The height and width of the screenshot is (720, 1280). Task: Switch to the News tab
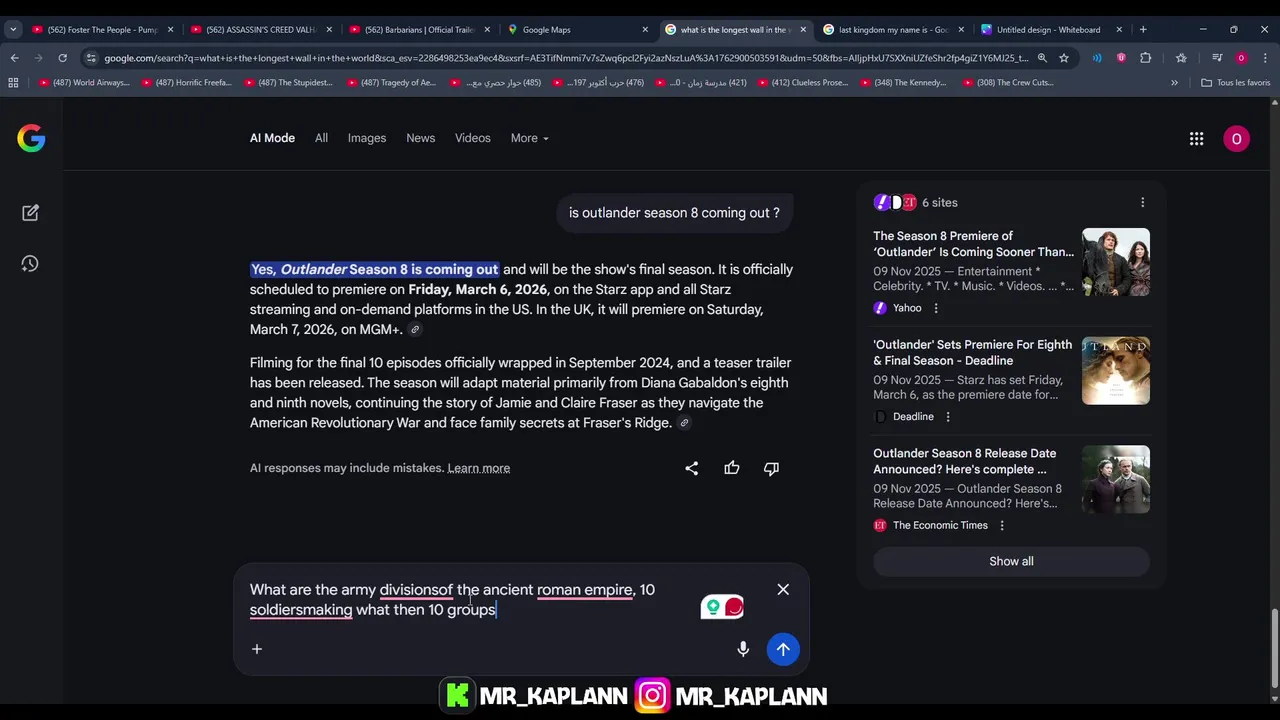tap(420, 138)
